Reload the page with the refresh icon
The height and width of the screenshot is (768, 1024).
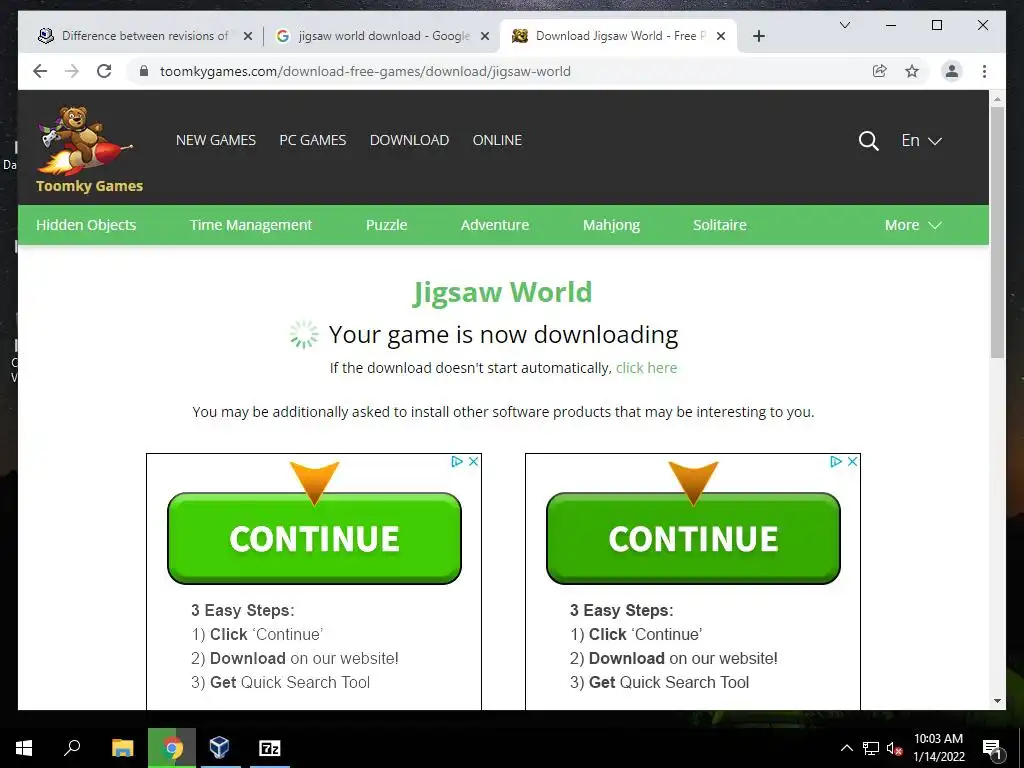click(104, 71)
